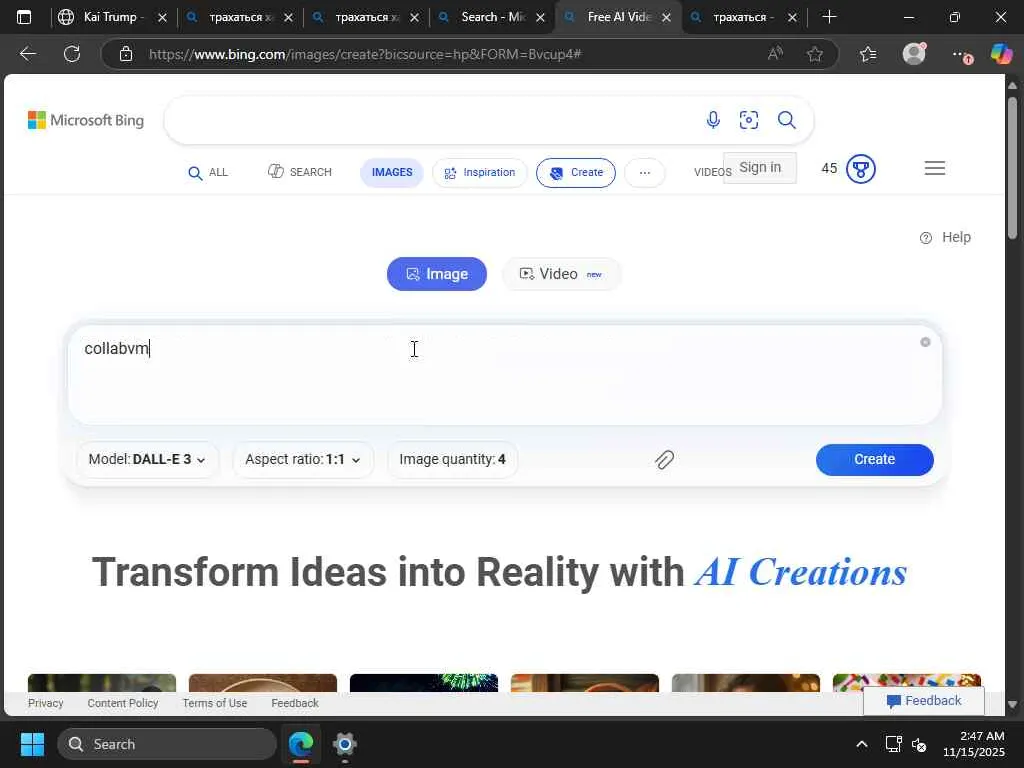Image resolution: width=1024 pixels, height=768 pixels.
Task: Clear the prompt with the x icon
Action: [925, 342]
